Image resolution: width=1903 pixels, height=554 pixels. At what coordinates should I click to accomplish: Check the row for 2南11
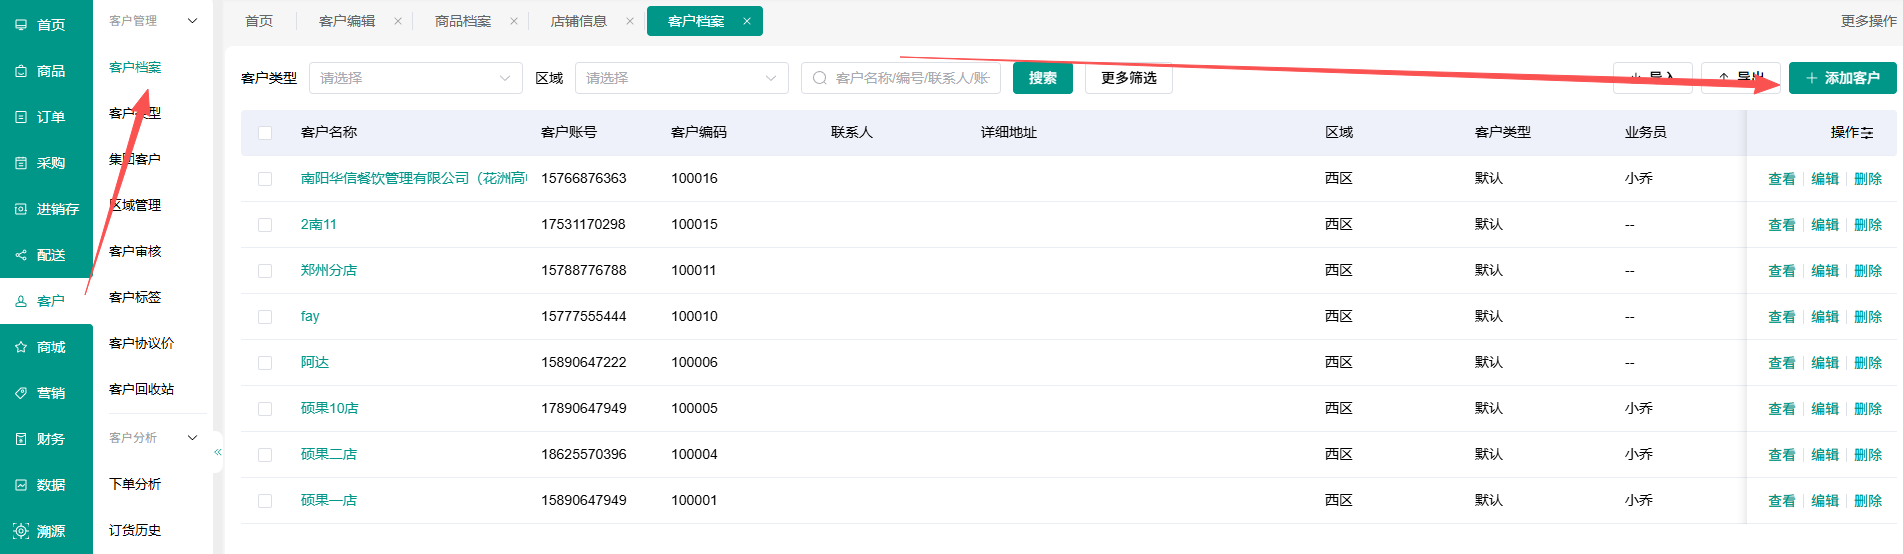click(x=265, y=225)
